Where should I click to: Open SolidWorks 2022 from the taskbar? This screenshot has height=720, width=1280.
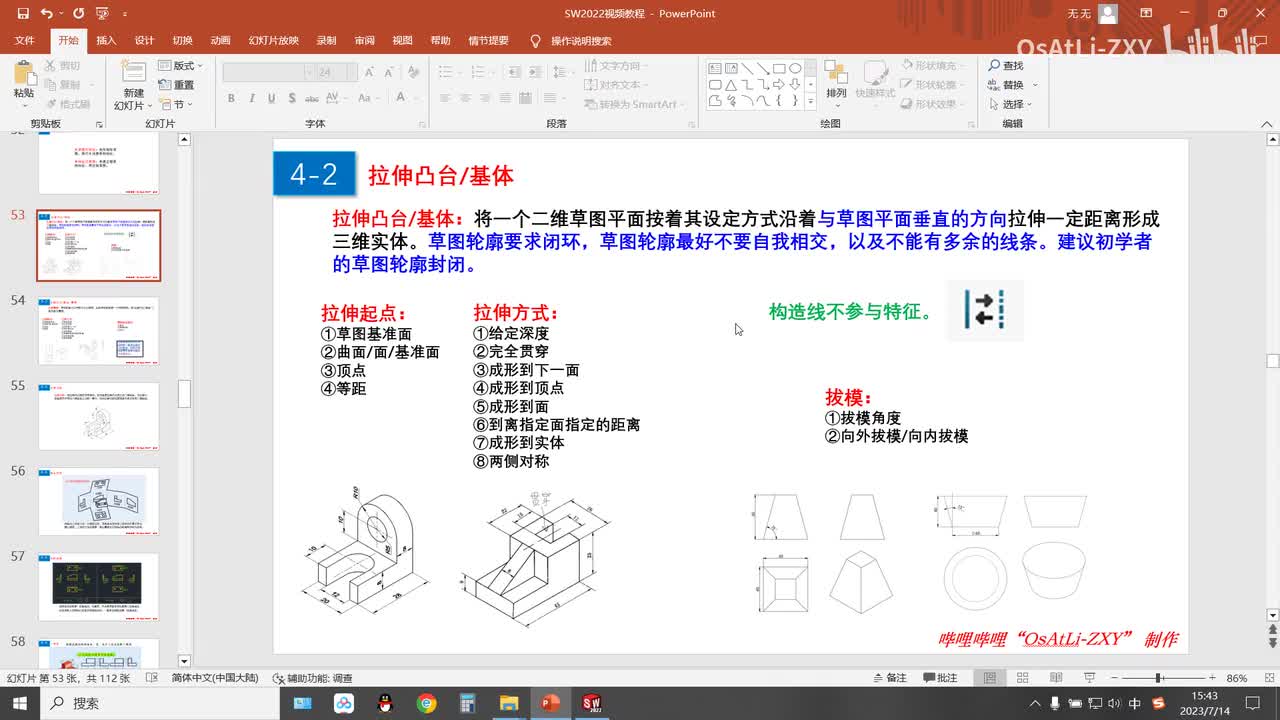591,703
